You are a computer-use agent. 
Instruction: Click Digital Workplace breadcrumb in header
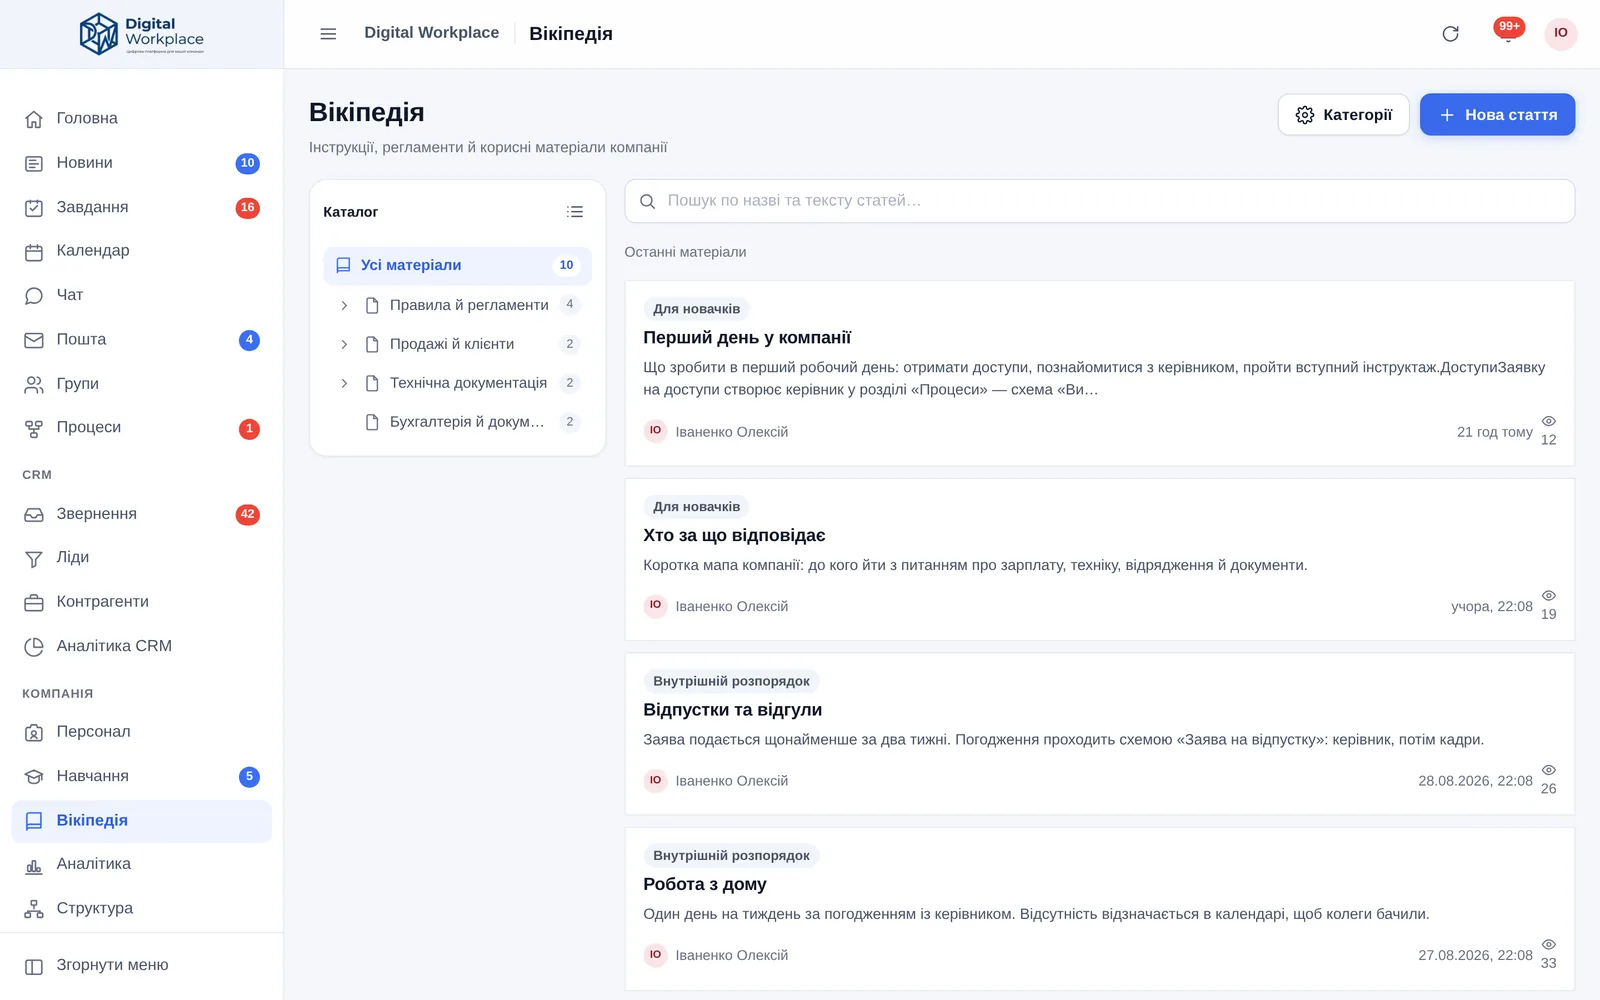(432, 33)
